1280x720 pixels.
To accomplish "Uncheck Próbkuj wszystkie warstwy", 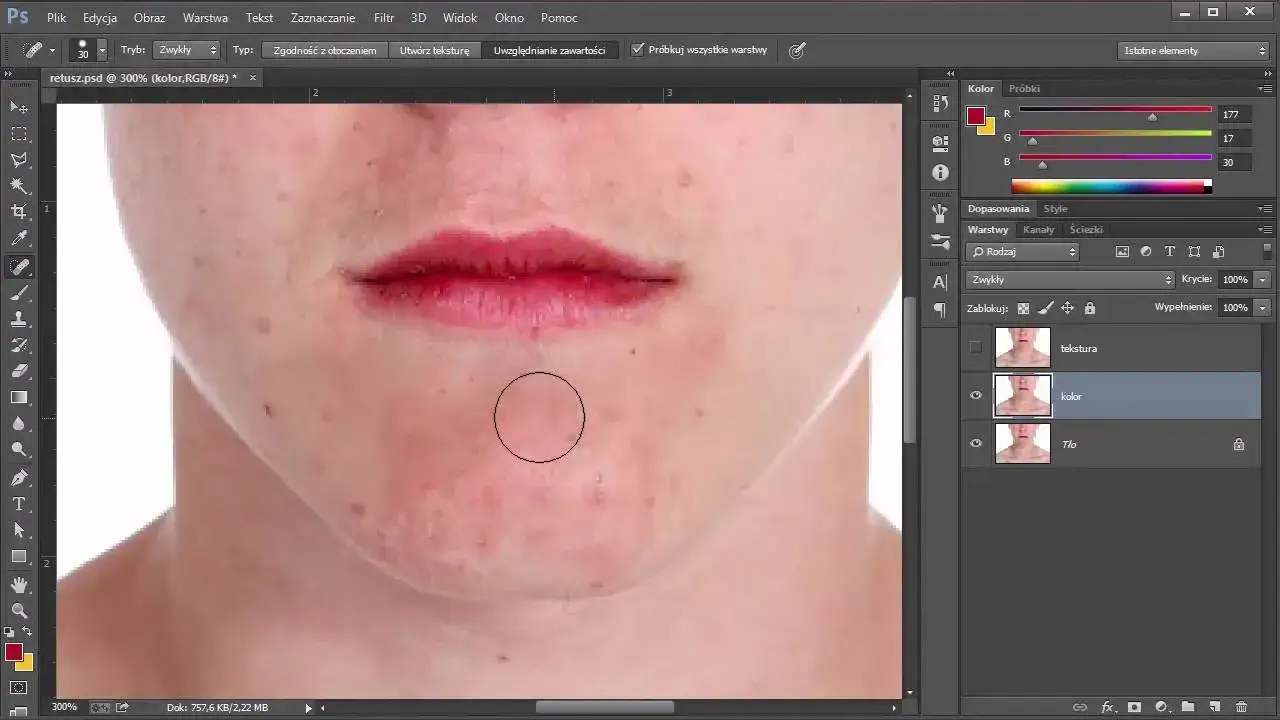I will (638, 49).
